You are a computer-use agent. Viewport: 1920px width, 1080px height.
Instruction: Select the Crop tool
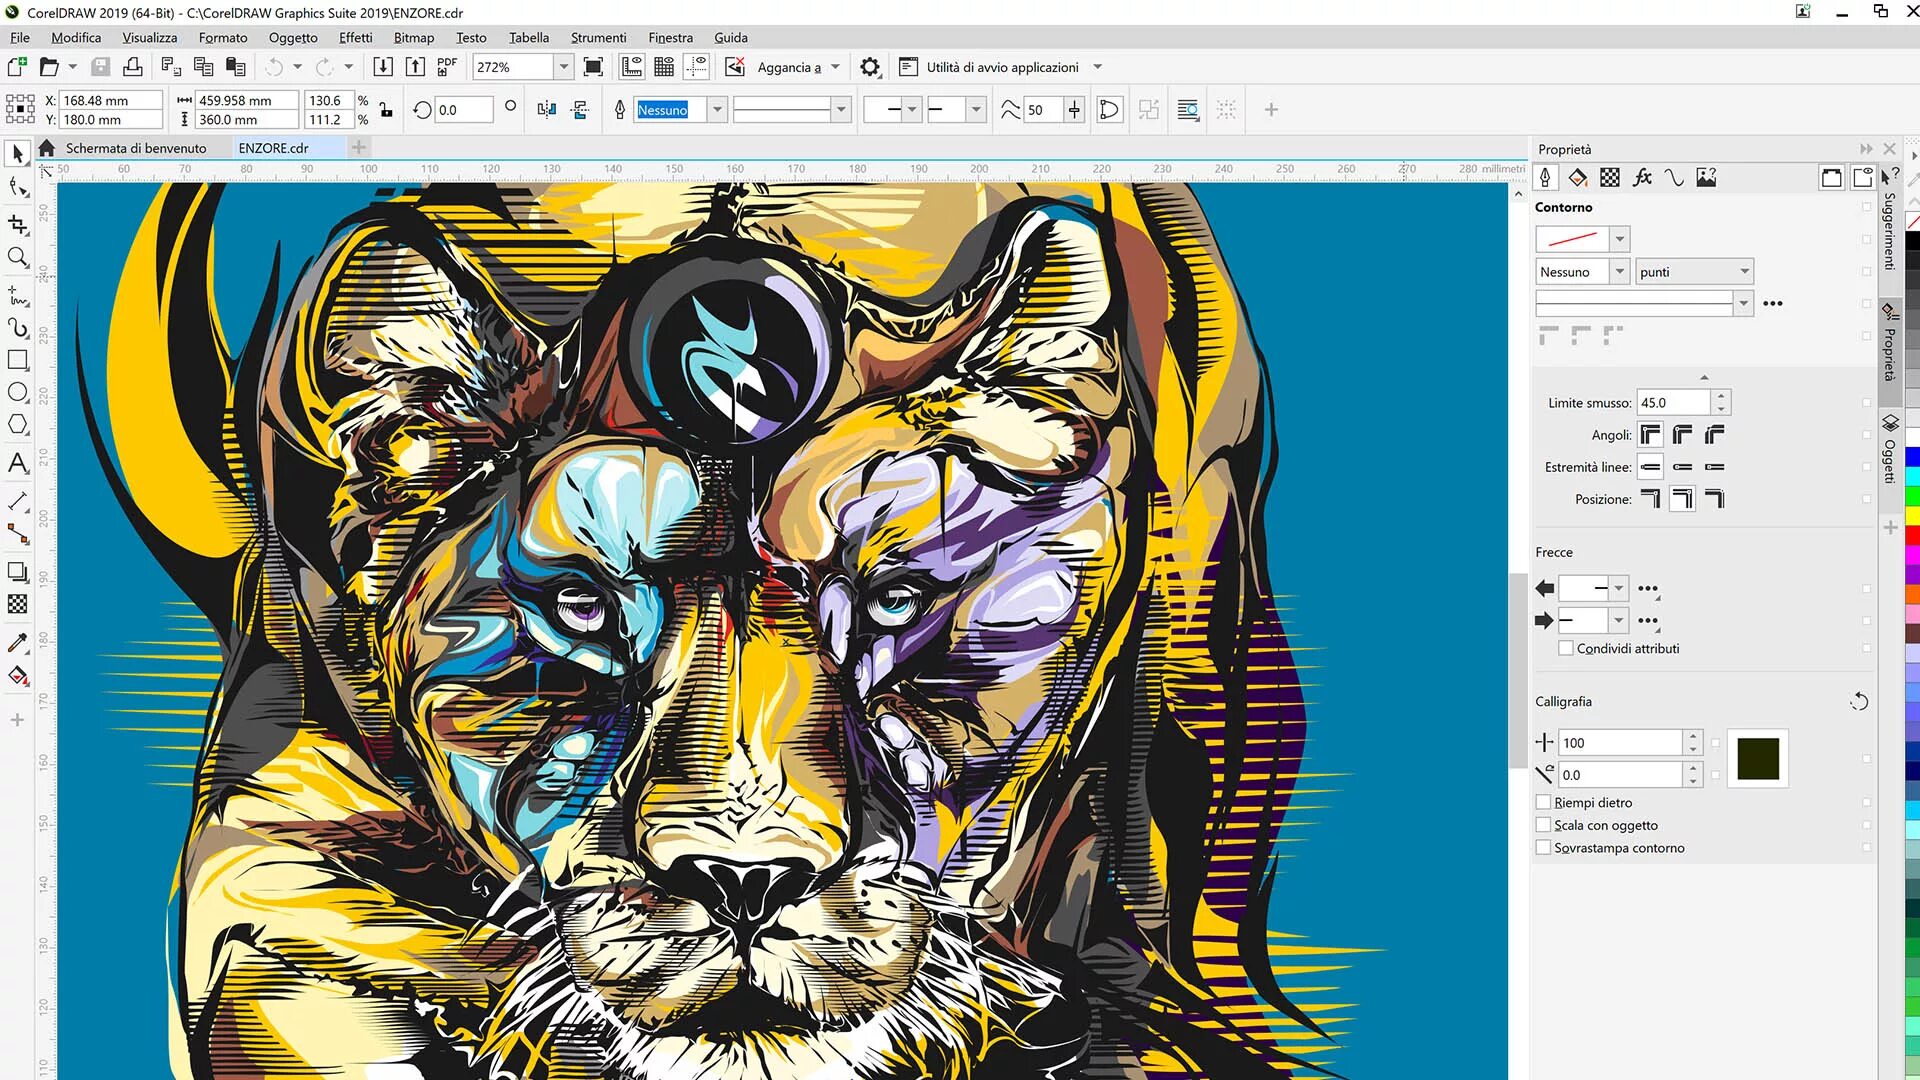coord(17,224)
